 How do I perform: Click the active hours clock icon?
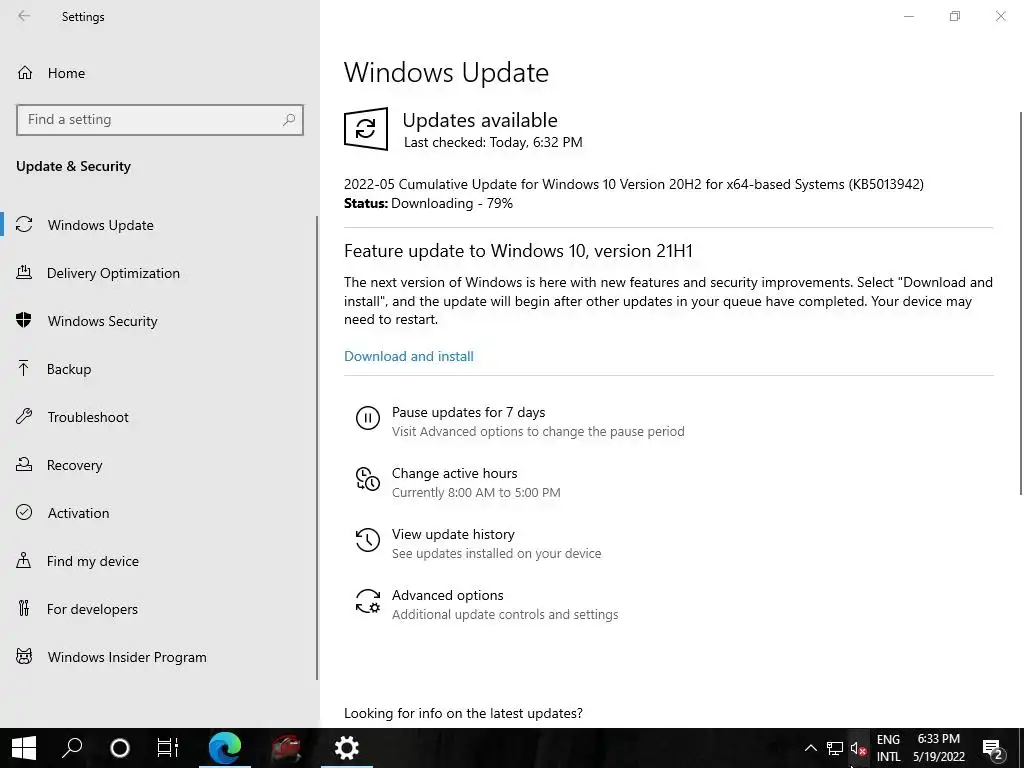tap(368, 479)
